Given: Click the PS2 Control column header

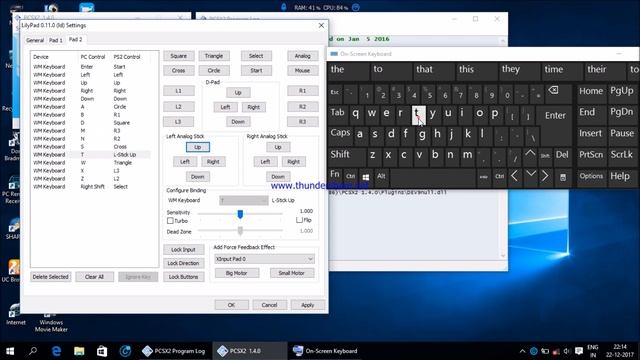Looking at the screenshot, I should 127,57.
